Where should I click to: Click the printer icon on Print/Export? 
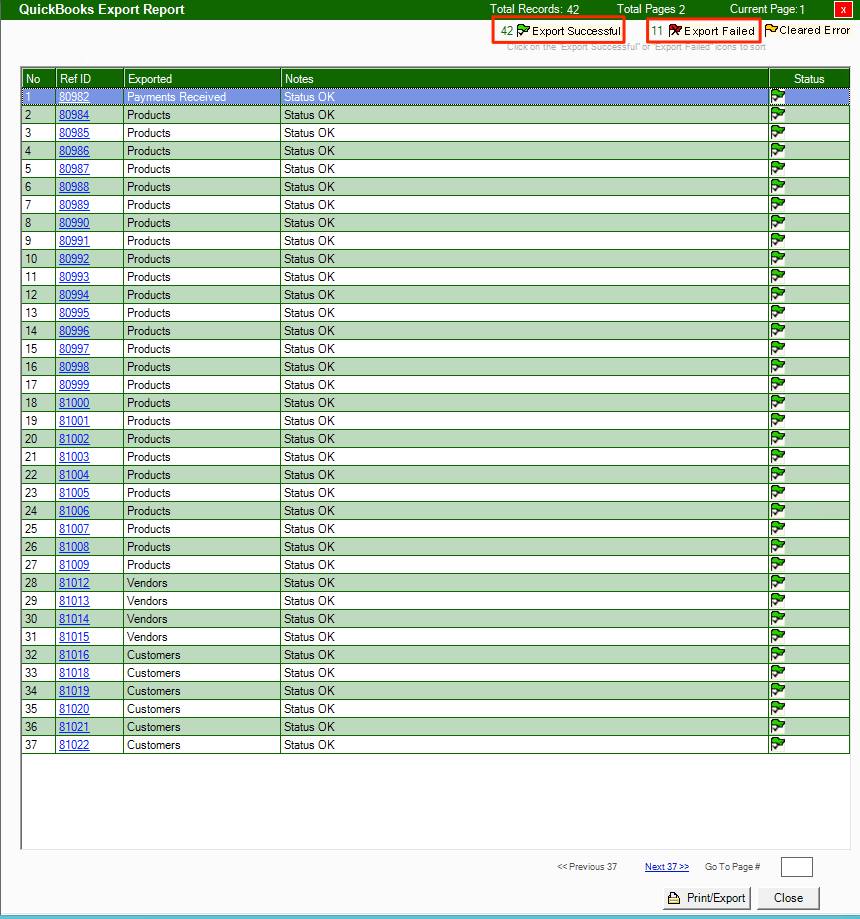click(x=675, y=898)
